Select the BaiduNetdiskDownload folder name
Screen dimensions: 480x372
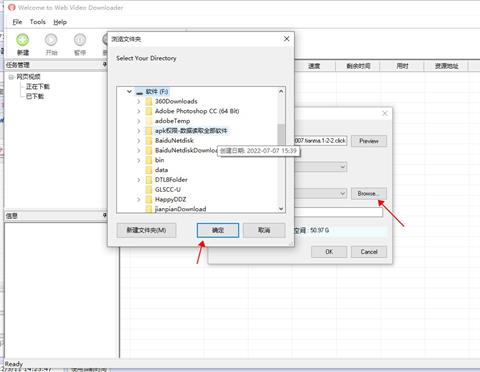point(186,150)
